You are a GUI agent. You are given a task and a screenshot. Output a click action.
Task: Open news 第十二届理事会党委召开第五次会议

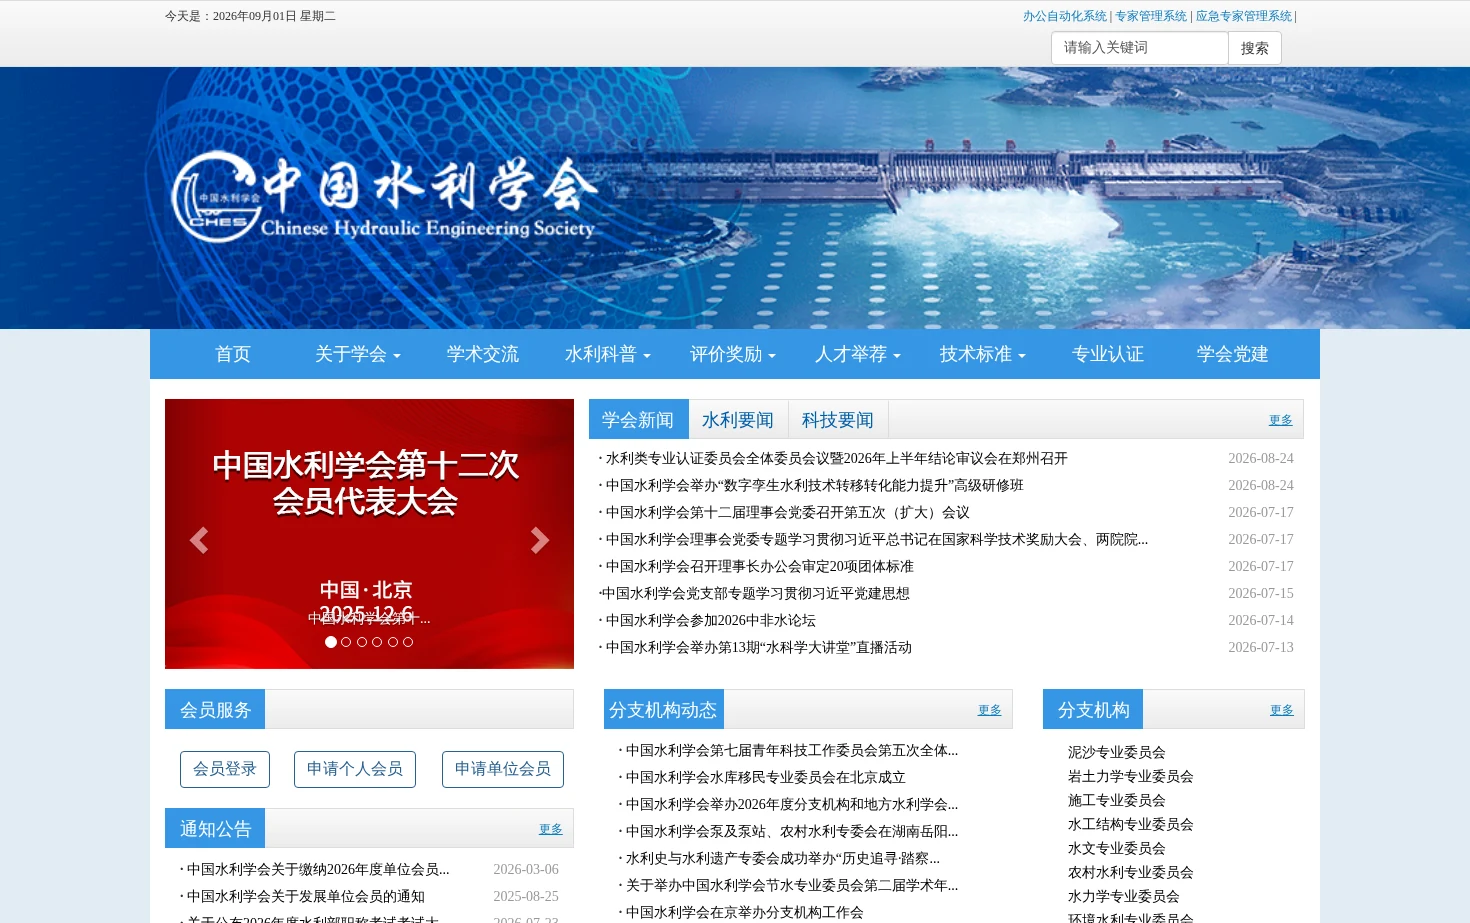(x=788, y=512)
